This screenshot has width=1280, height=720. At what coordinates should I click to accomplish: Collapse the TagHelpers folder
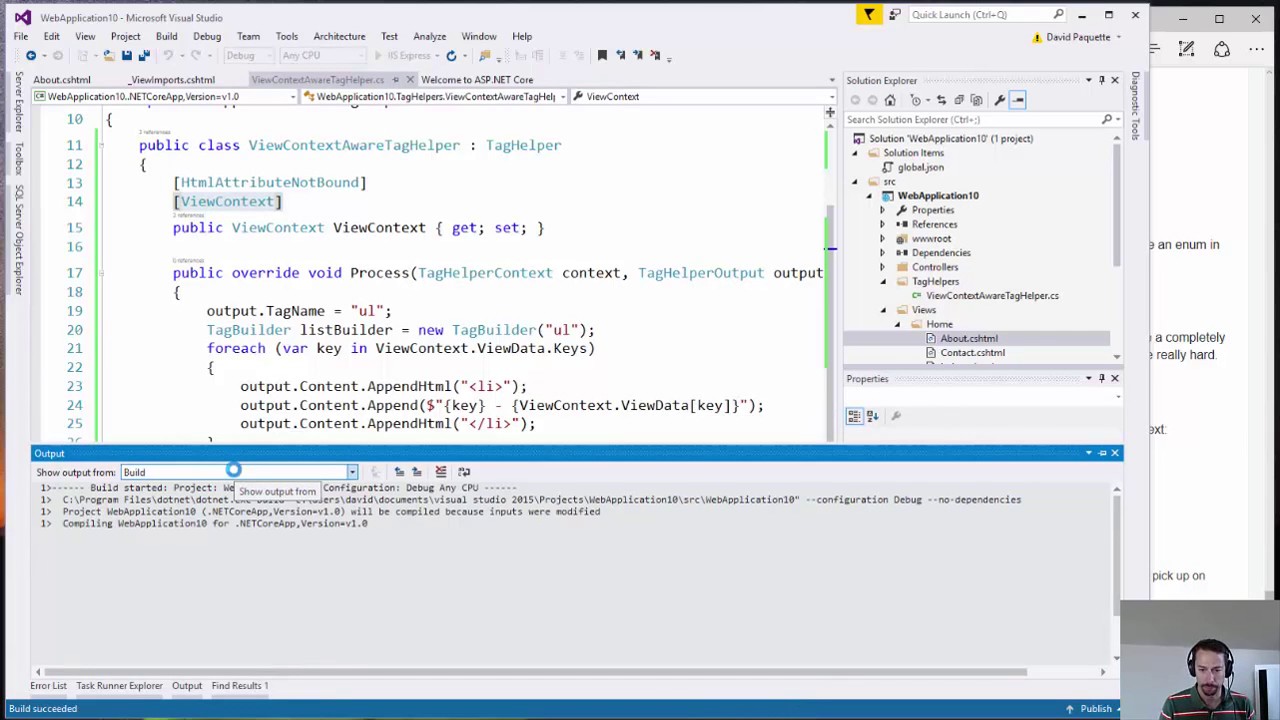pyautogui.click(x=882, y=281)
